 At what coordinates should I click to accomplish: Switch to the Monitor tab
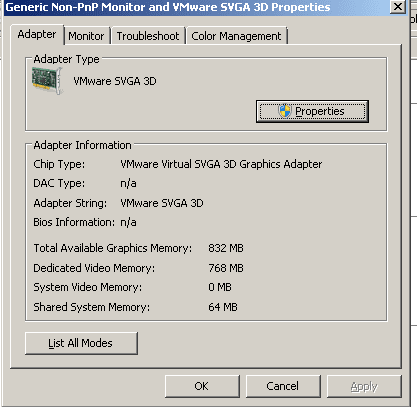tap(86, 36)
